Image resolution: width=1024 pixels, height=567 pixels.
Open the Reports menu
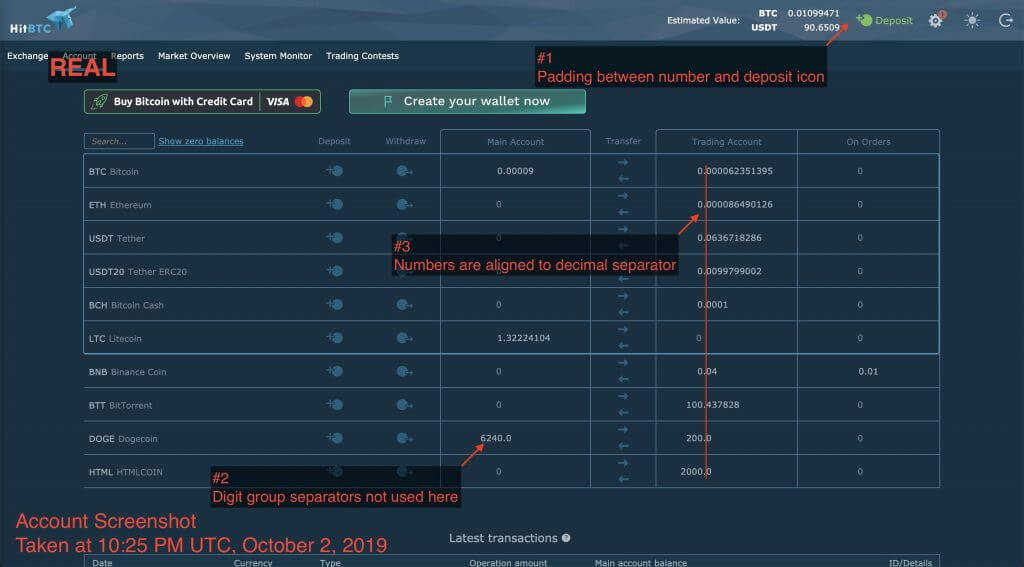tap(127, 56)
